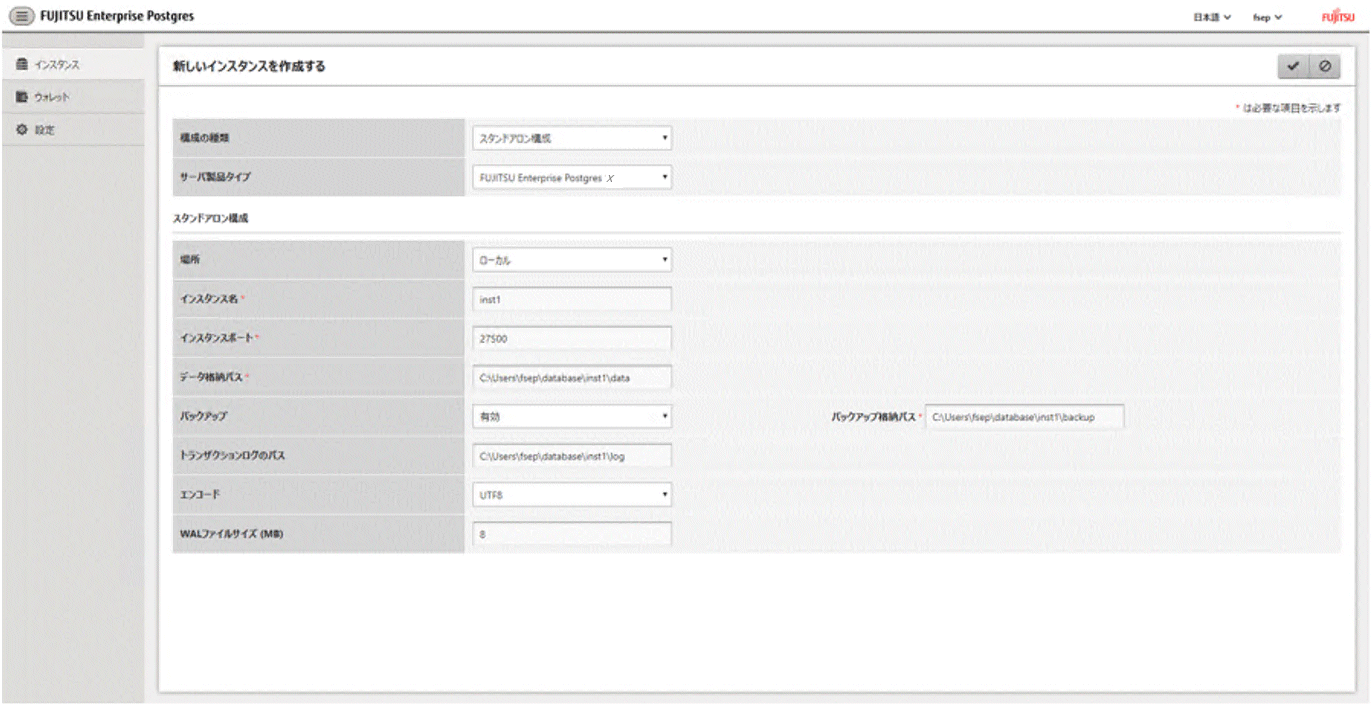1371x704 pixels.
Task: Focus the トランザクションログのパス input field
Action: coord(572,455)
